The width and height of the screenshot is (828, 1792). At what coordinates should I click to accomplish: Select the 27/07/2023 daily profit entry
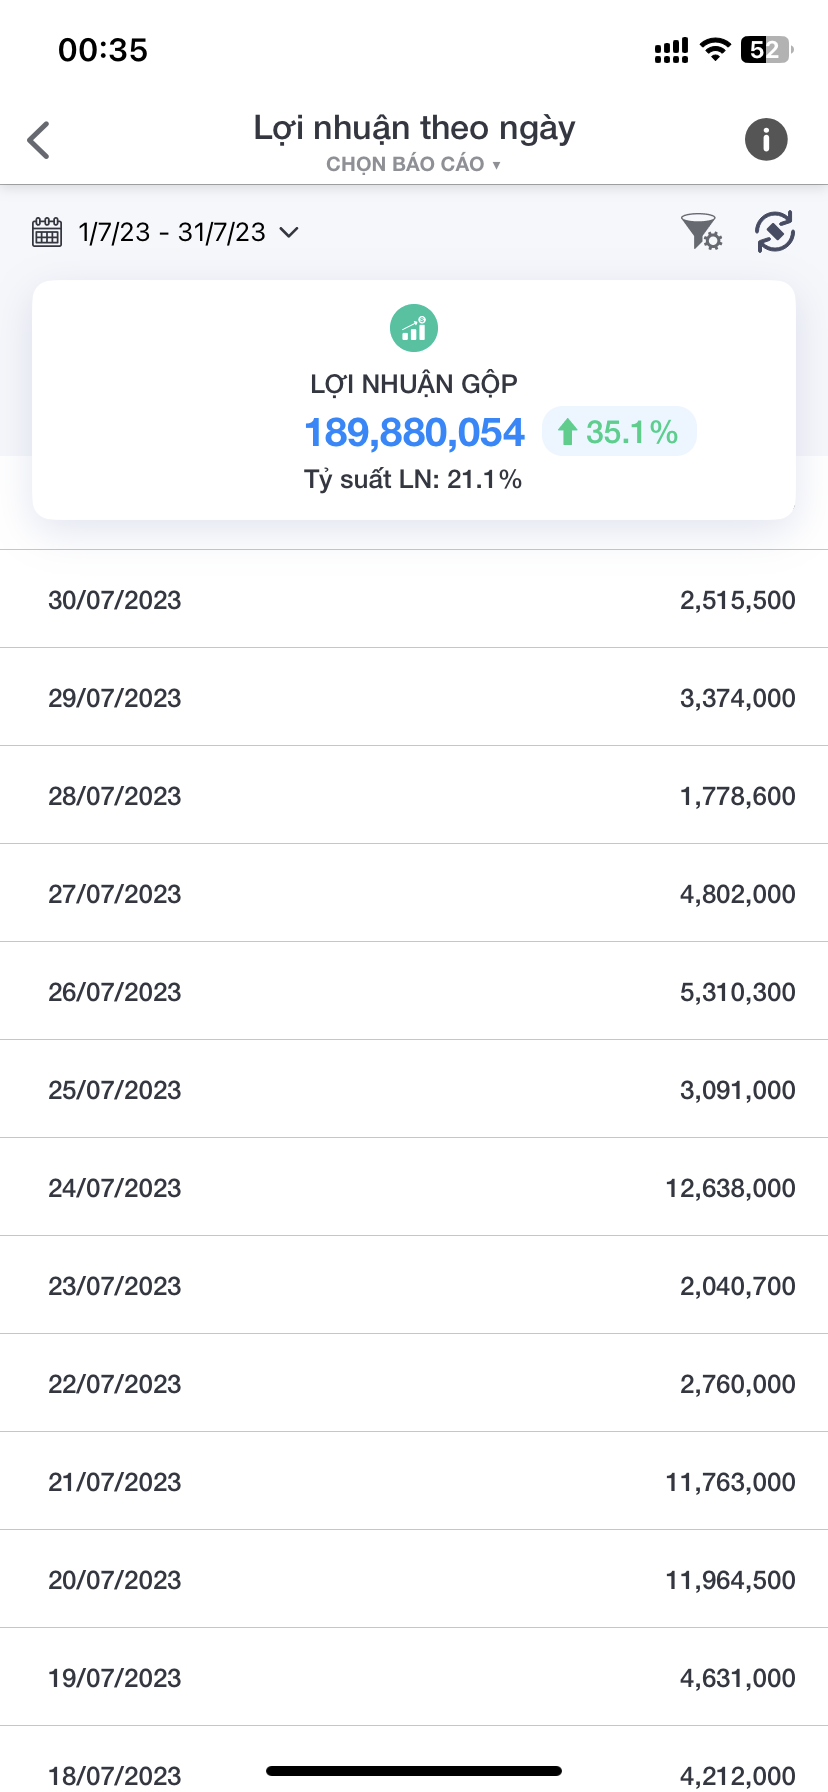point(414,894)
